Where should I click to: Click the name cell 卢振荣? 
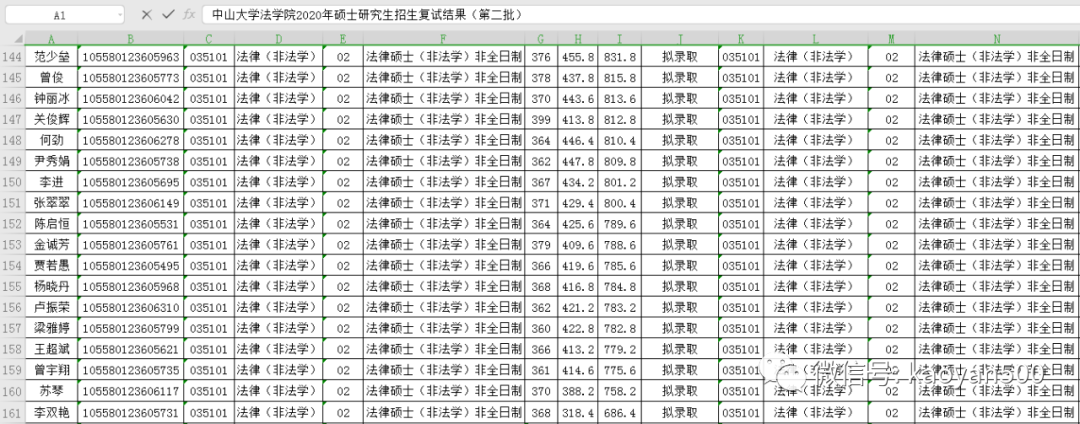[52, 307]
